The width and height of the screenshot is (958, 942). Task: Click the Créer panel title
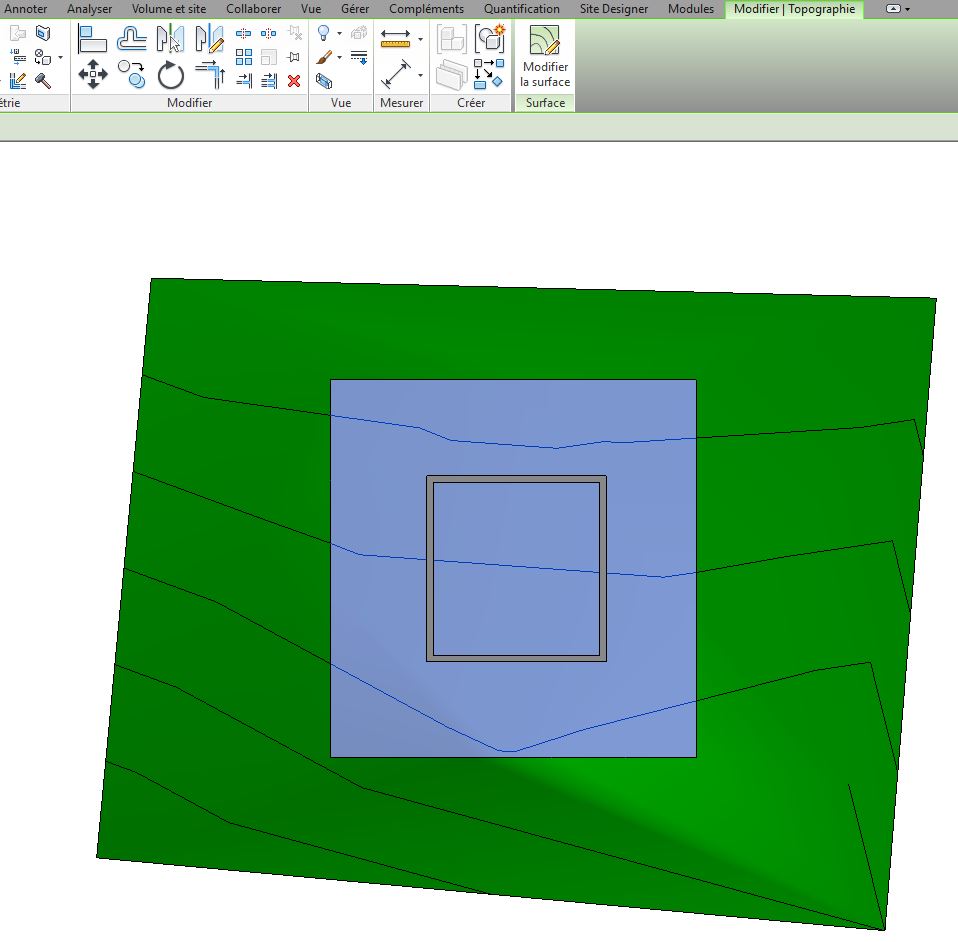coord(471,103)
